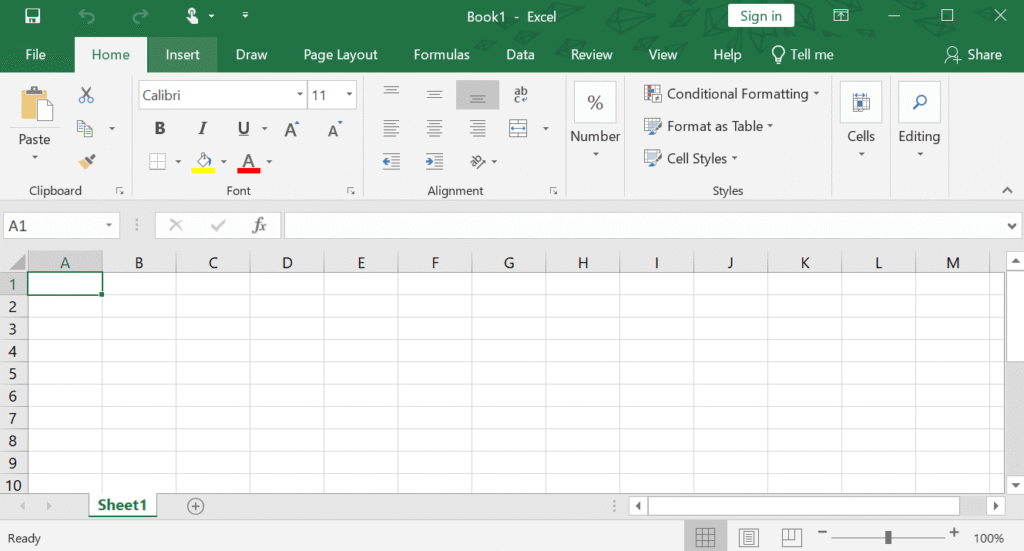Toggle Italic formatting
The width and height of the screenshot is (1024, 551).
pos(202,129)
